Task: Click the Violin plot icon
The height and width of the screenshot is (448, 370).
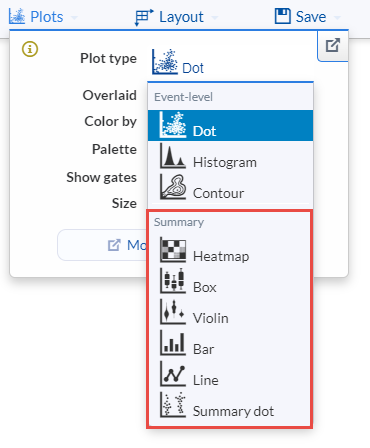Action: coord(173,312)
